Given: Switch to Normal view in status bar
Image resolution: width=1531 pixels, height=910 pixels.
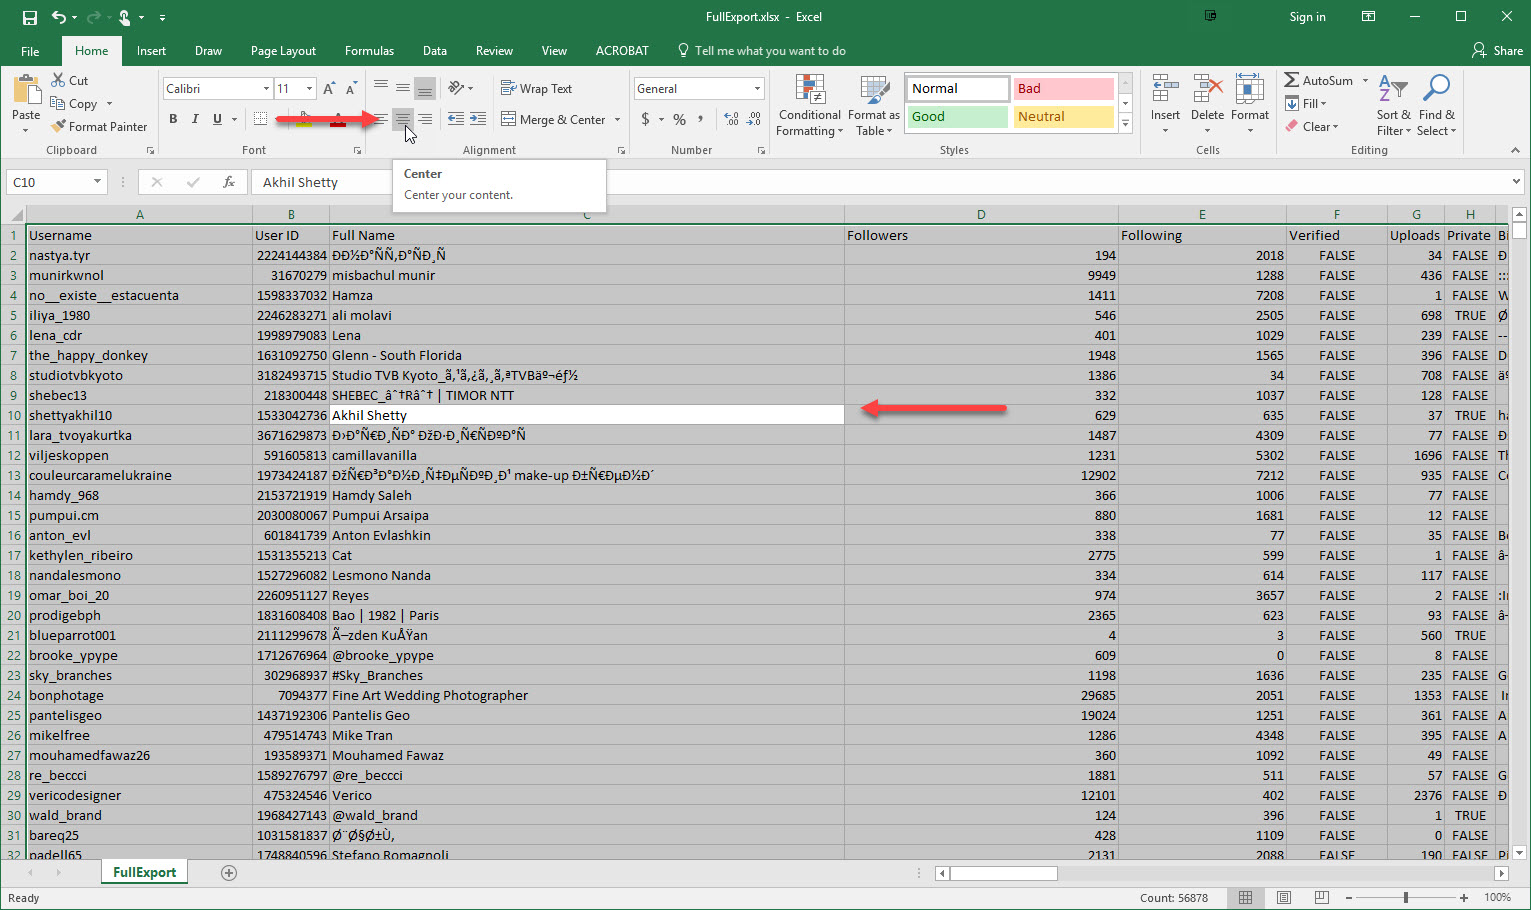Looking at the screenshot, I should [x=1246, y=897].
